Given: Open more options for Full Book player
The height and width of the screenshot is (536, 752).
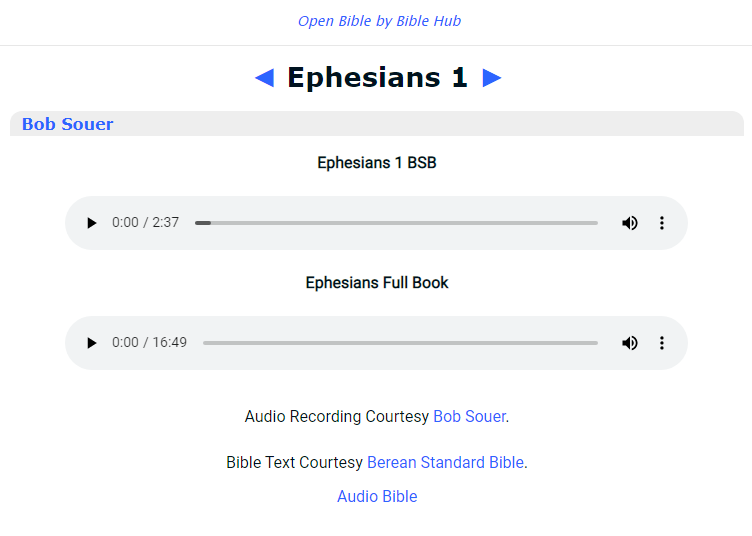Looking at the screenshot, I should (661, 343).
